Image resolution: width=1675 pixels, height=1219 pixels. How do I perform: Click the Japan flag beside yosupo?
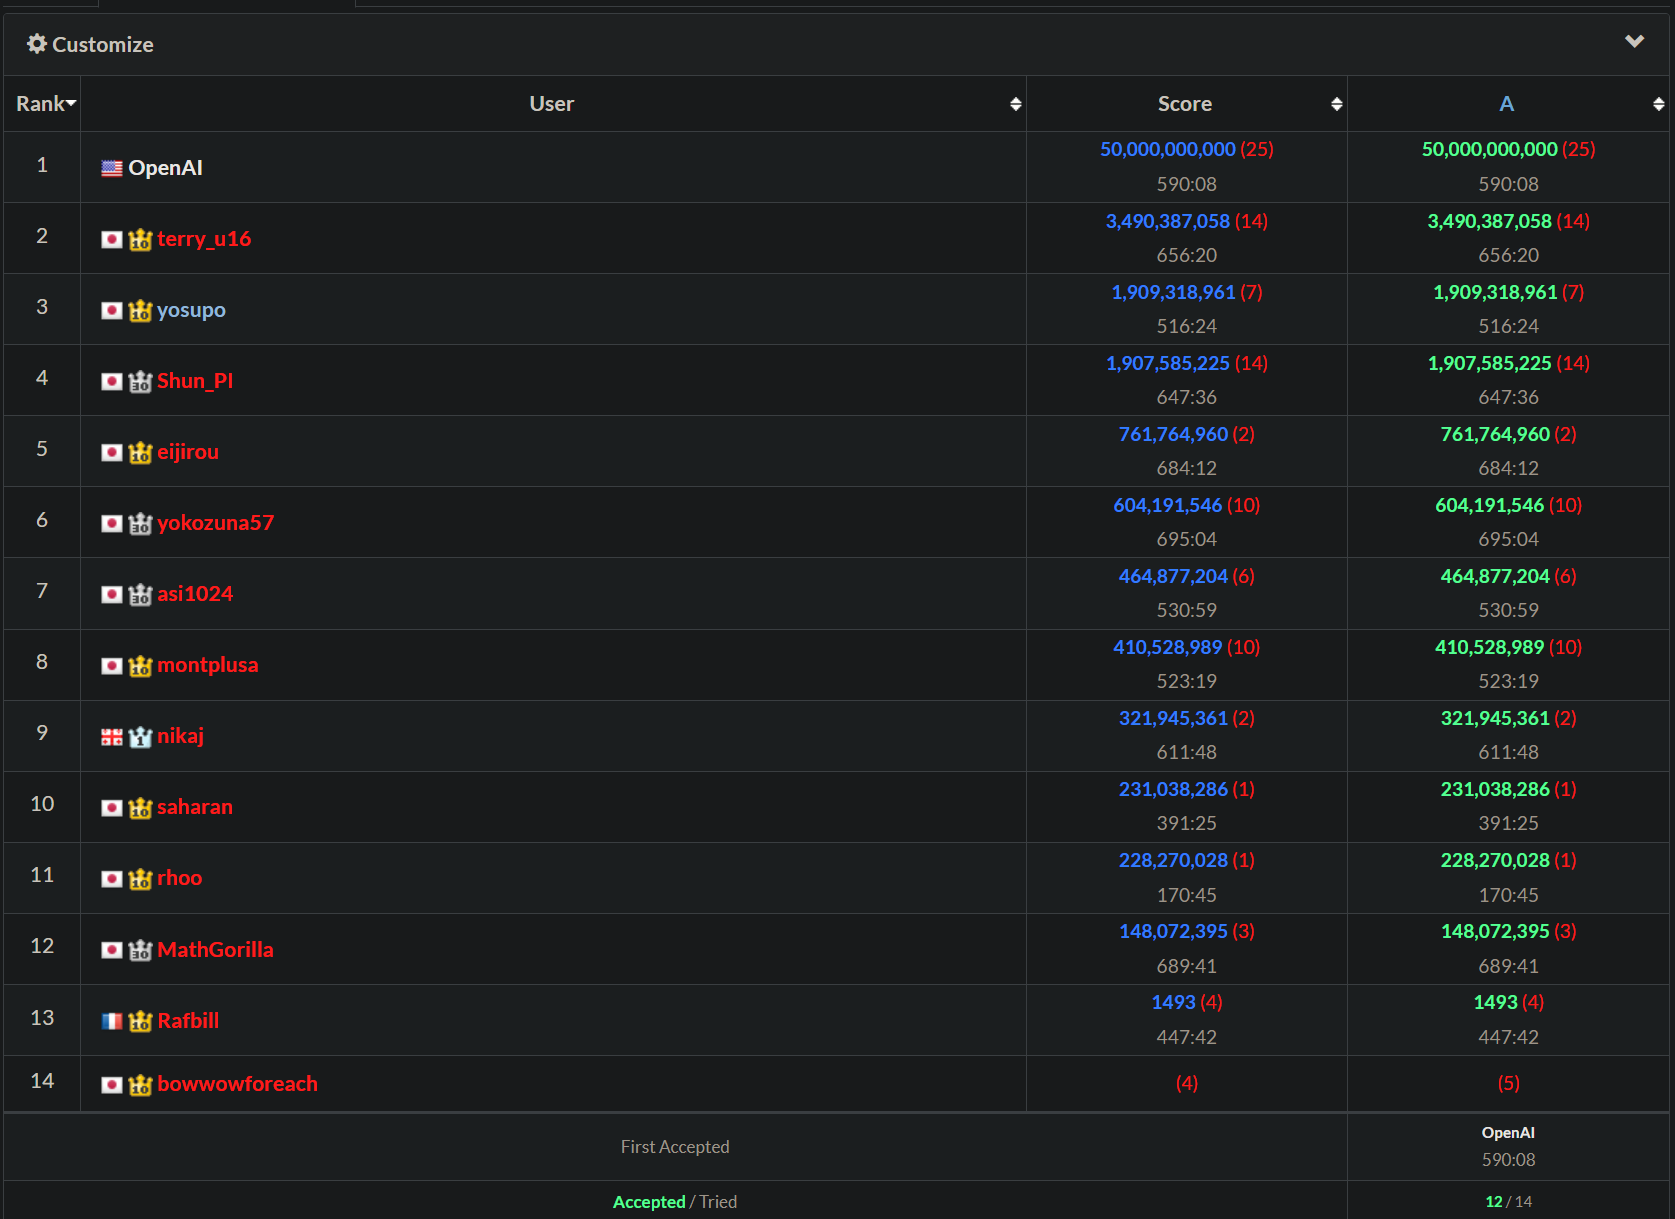coord(112,310)
